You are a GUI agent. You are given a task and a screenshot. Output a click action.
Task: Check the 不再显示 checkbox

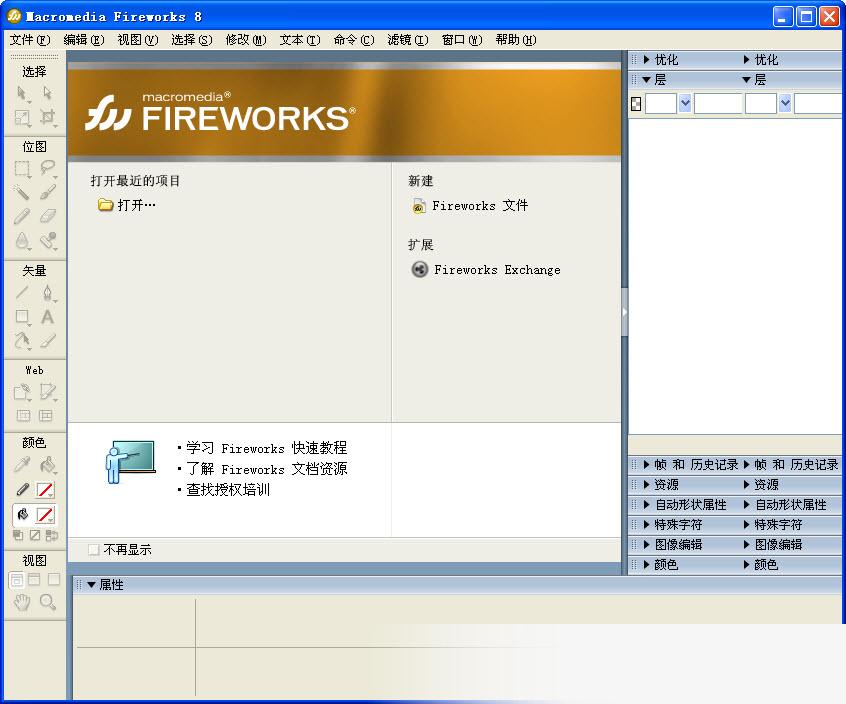point(93,550)
